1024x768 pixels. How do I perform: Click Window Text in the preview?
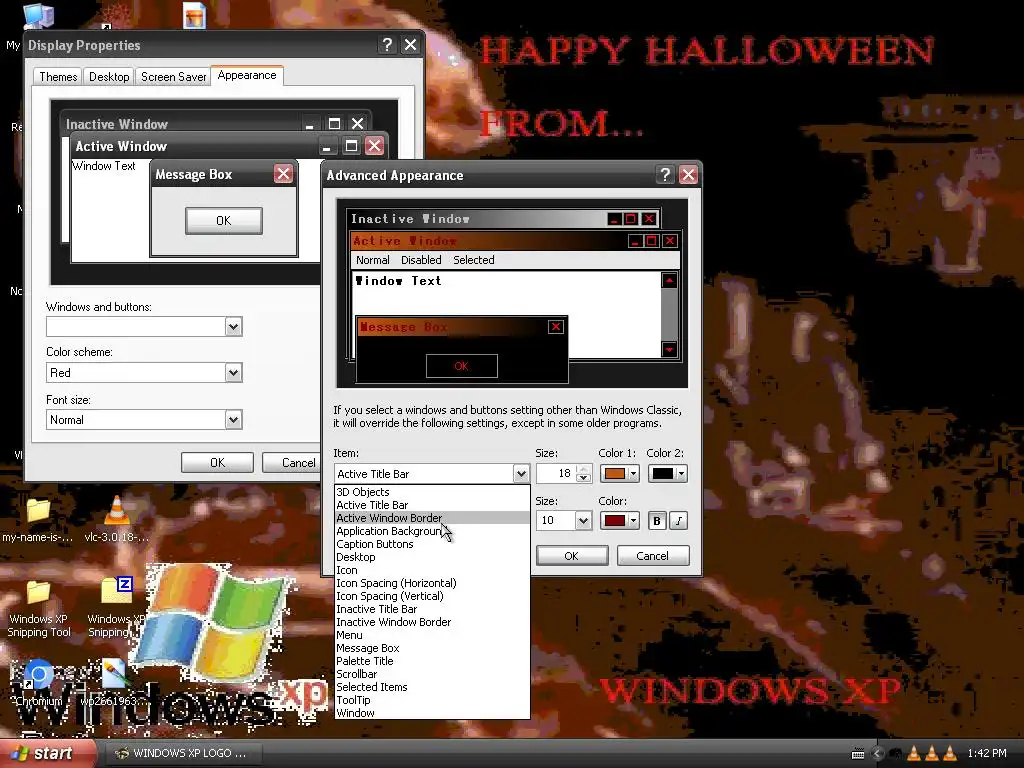coord(398,281)
